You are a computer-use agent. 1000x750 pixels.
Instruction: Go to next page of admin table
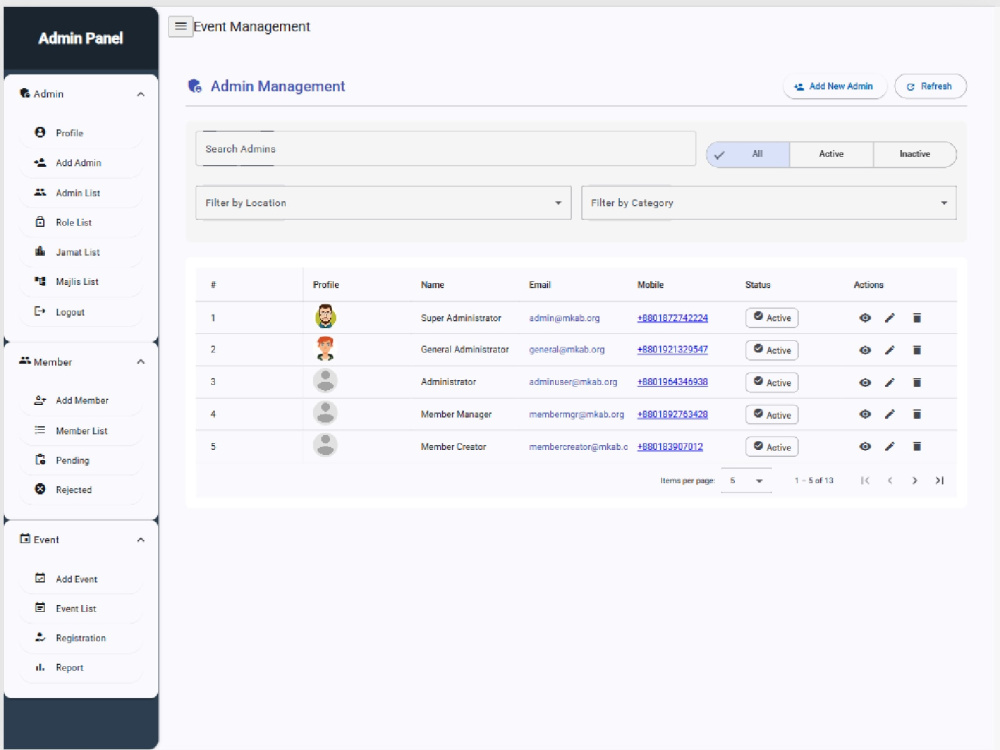(x=915, y=480)
